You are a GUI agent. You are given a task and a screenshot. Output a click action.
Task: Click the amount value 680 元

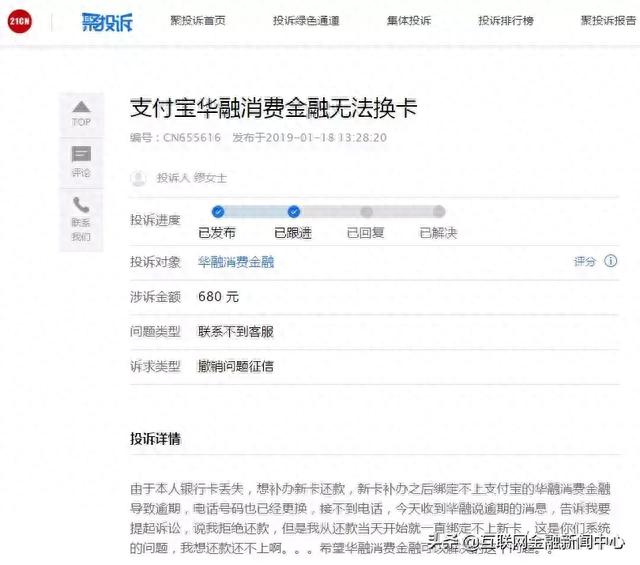pos(218,296)
